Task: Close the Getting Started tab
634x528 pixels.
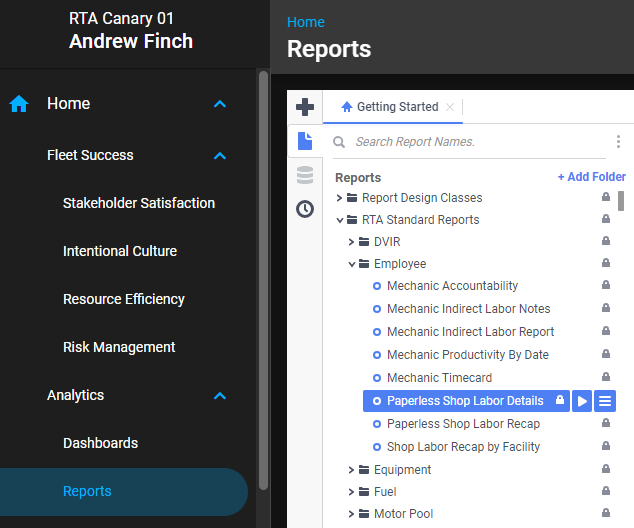Action: coord(450,107)
